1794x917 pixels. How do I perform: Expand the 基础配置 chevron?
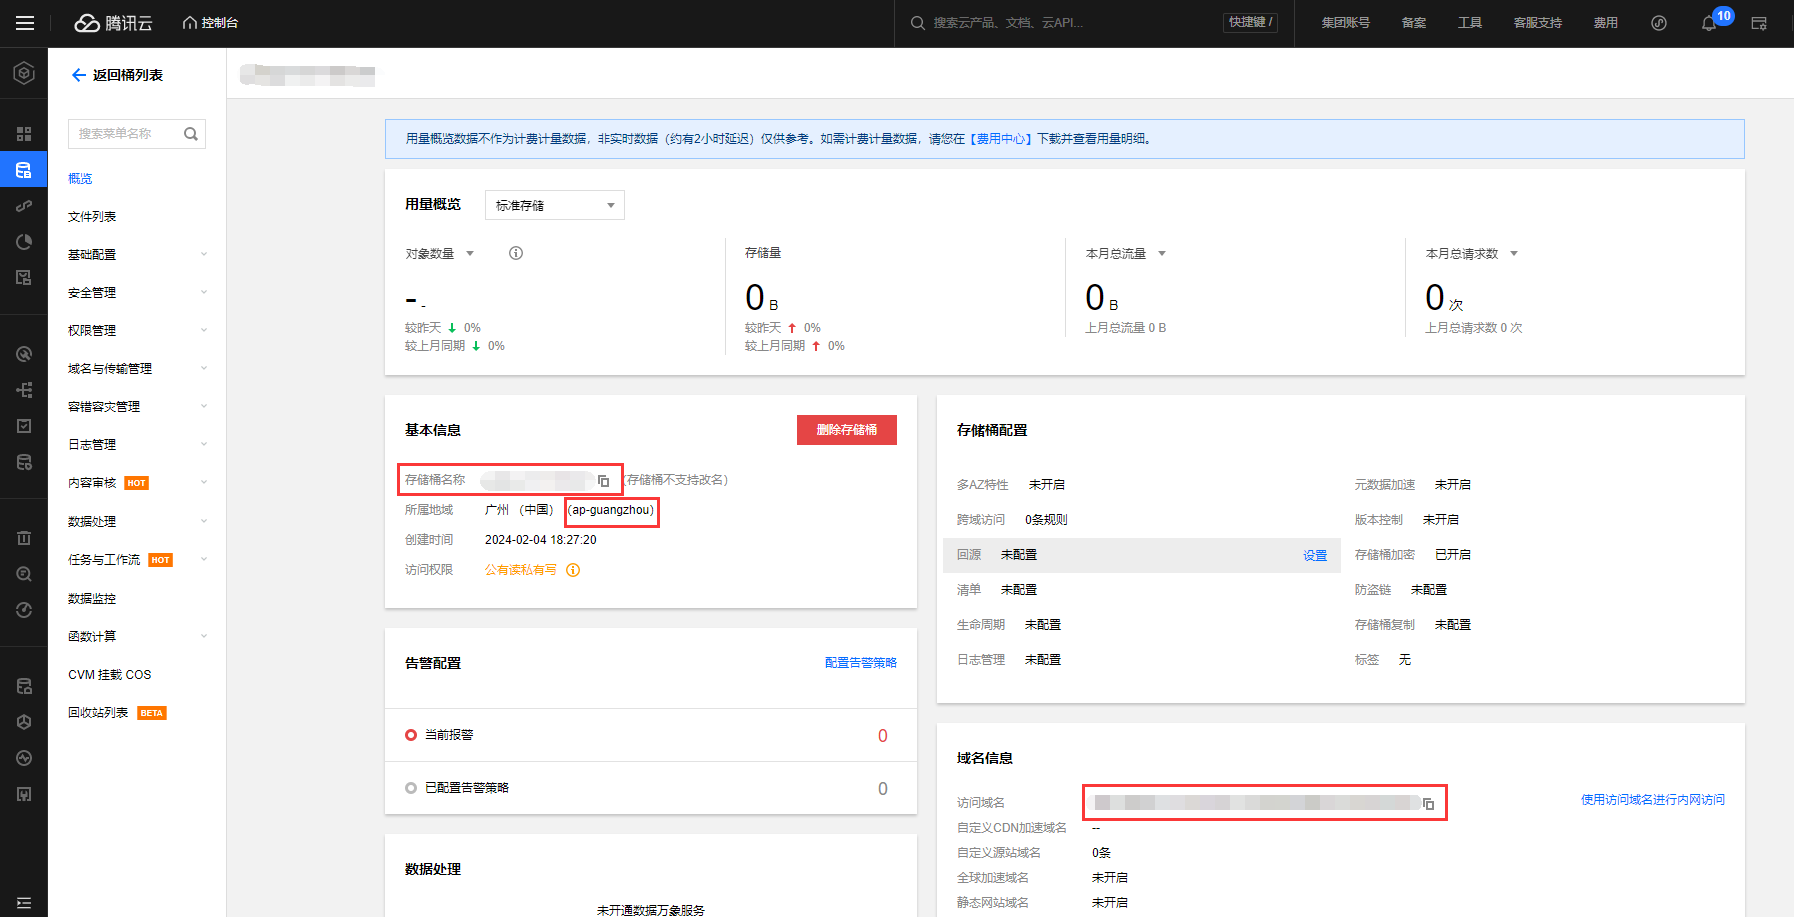204,254
